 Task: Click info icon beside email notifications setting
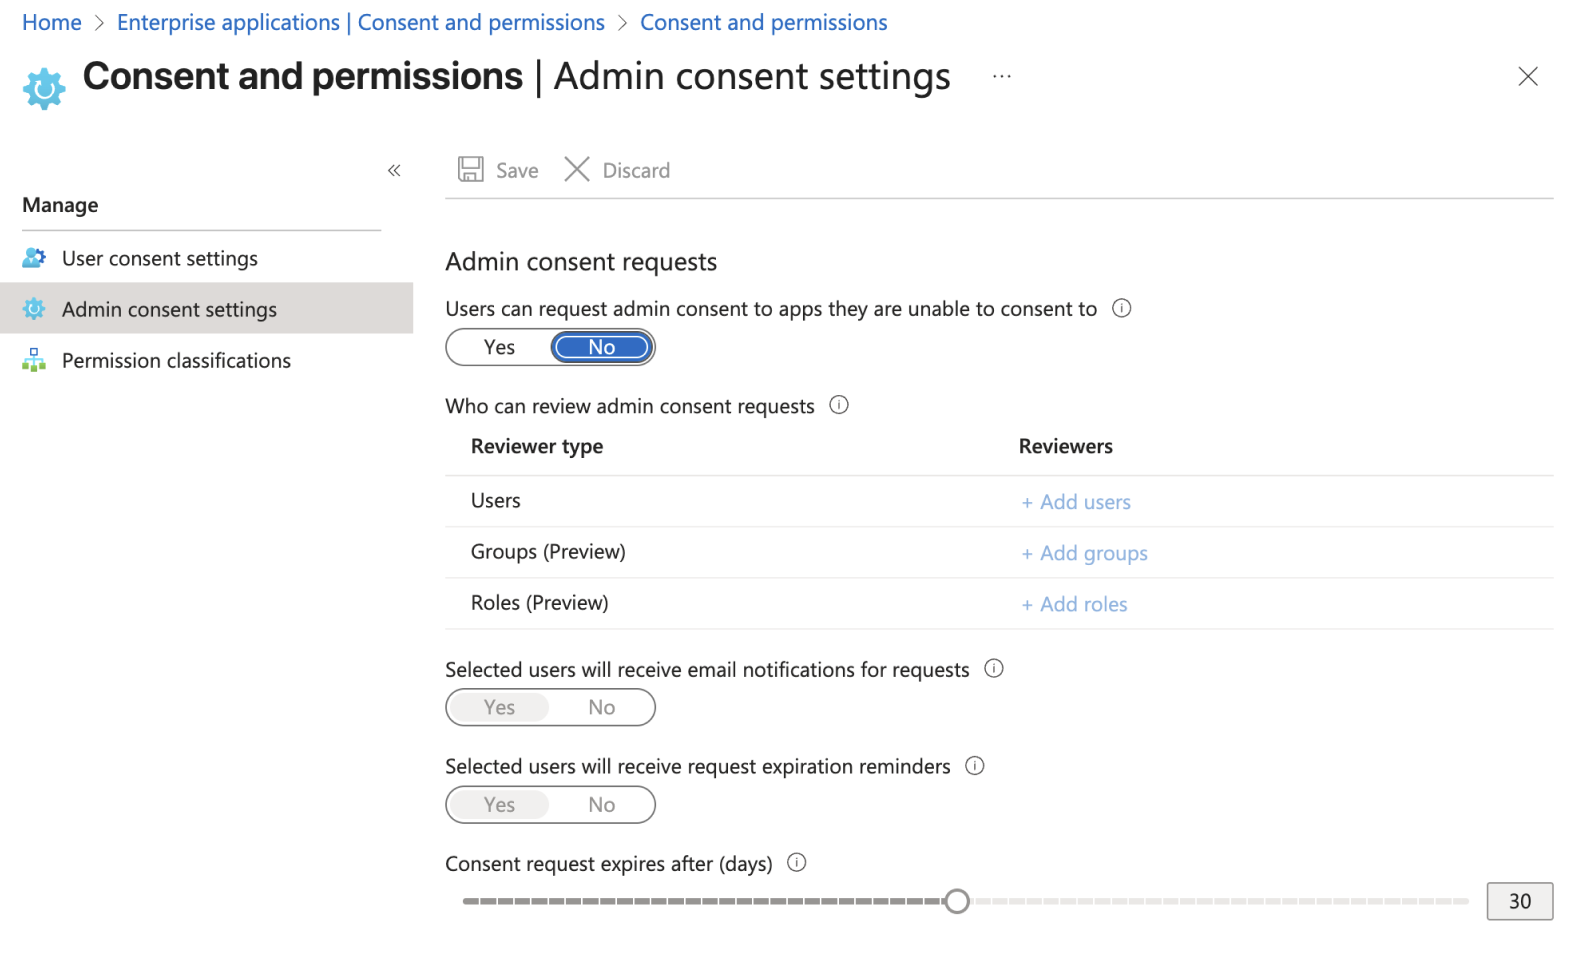(x=994, y=668)
